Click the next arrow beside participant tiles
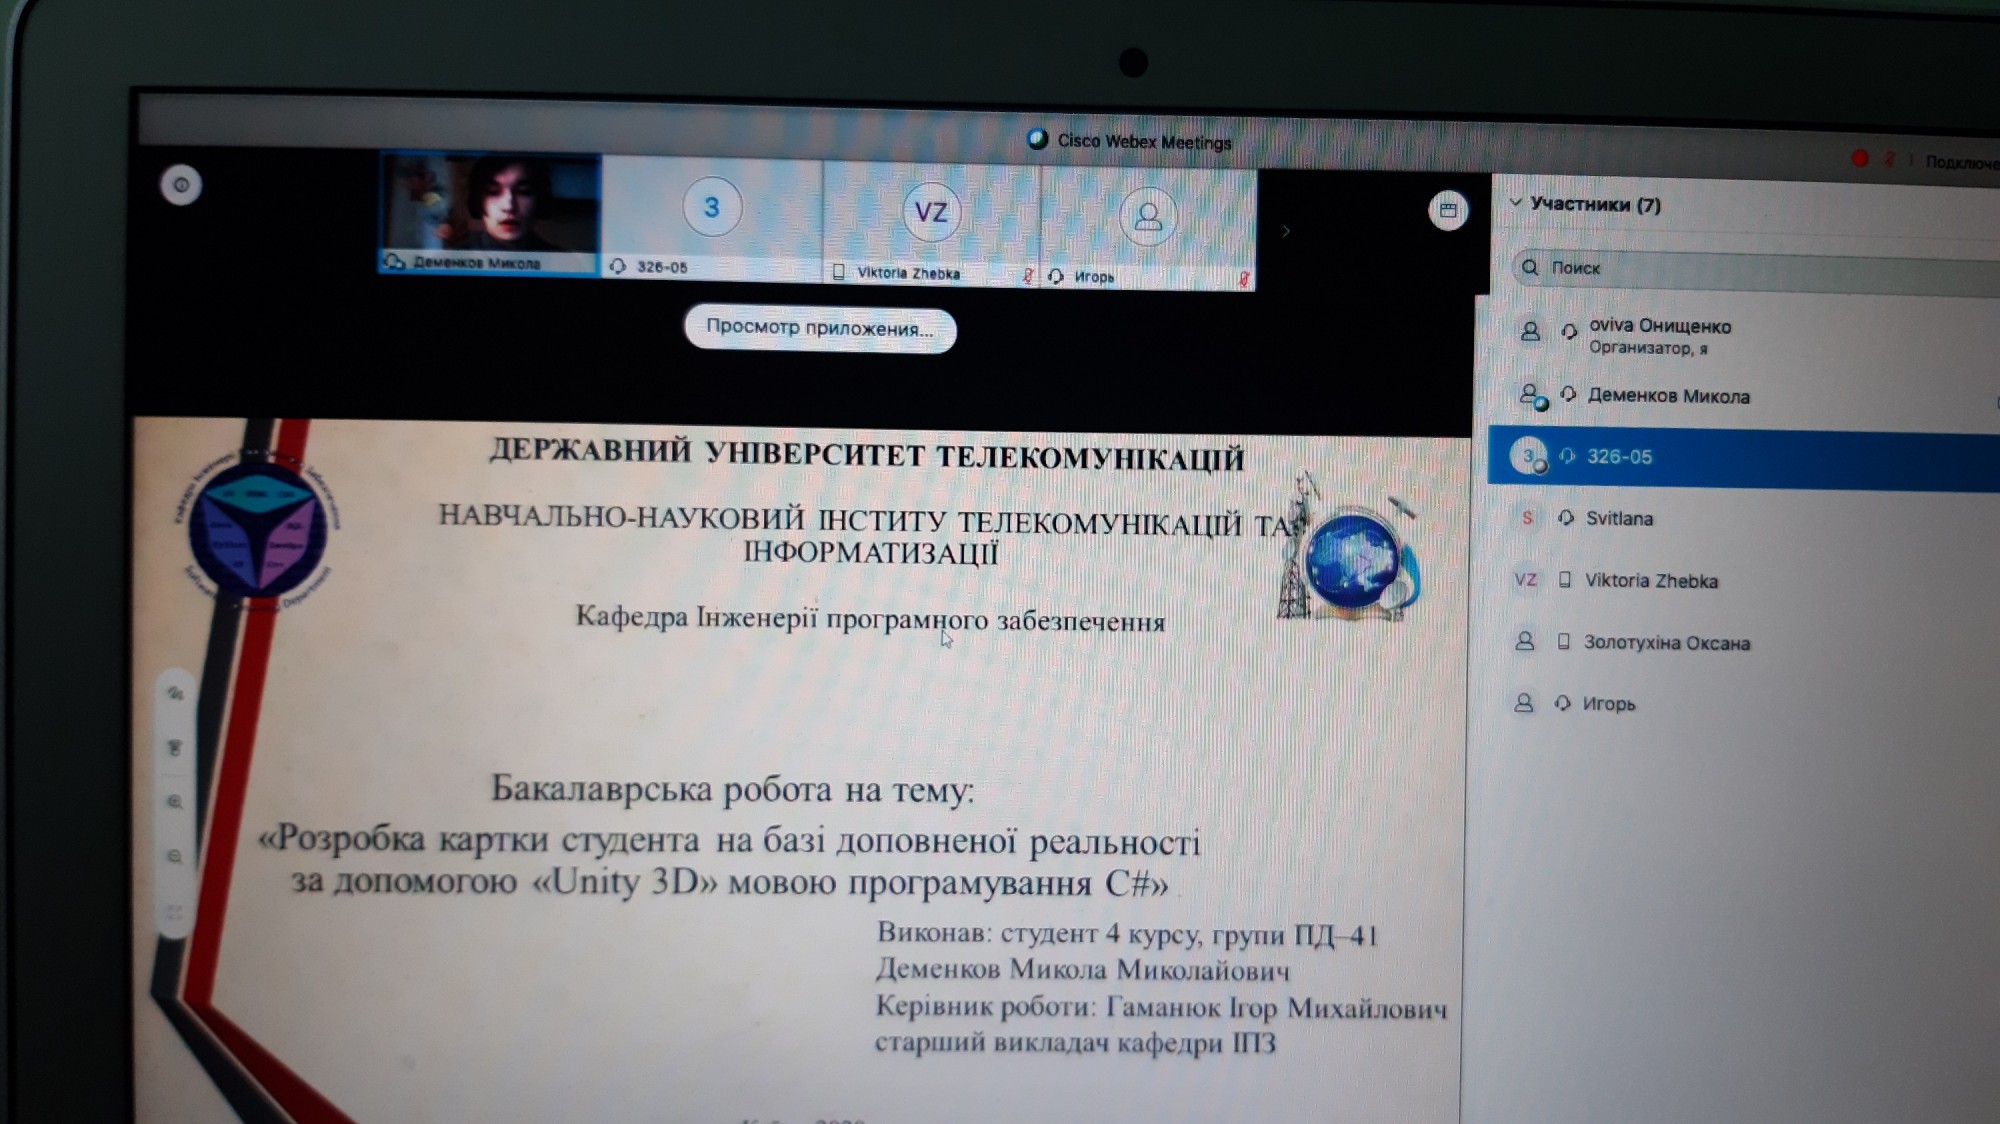Viewport: 2000px width, 1124px height. [x=1286, y=231]
